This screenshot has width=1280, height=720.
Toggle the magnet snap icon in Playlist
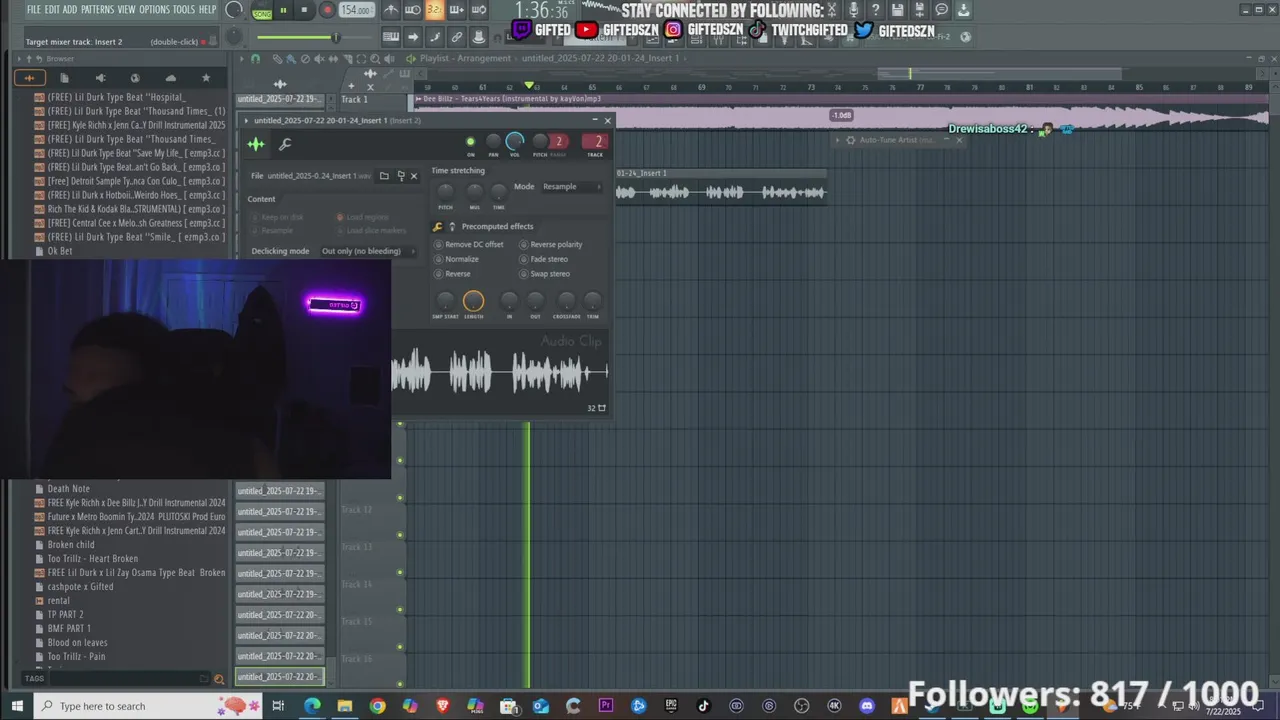point(255,59)
